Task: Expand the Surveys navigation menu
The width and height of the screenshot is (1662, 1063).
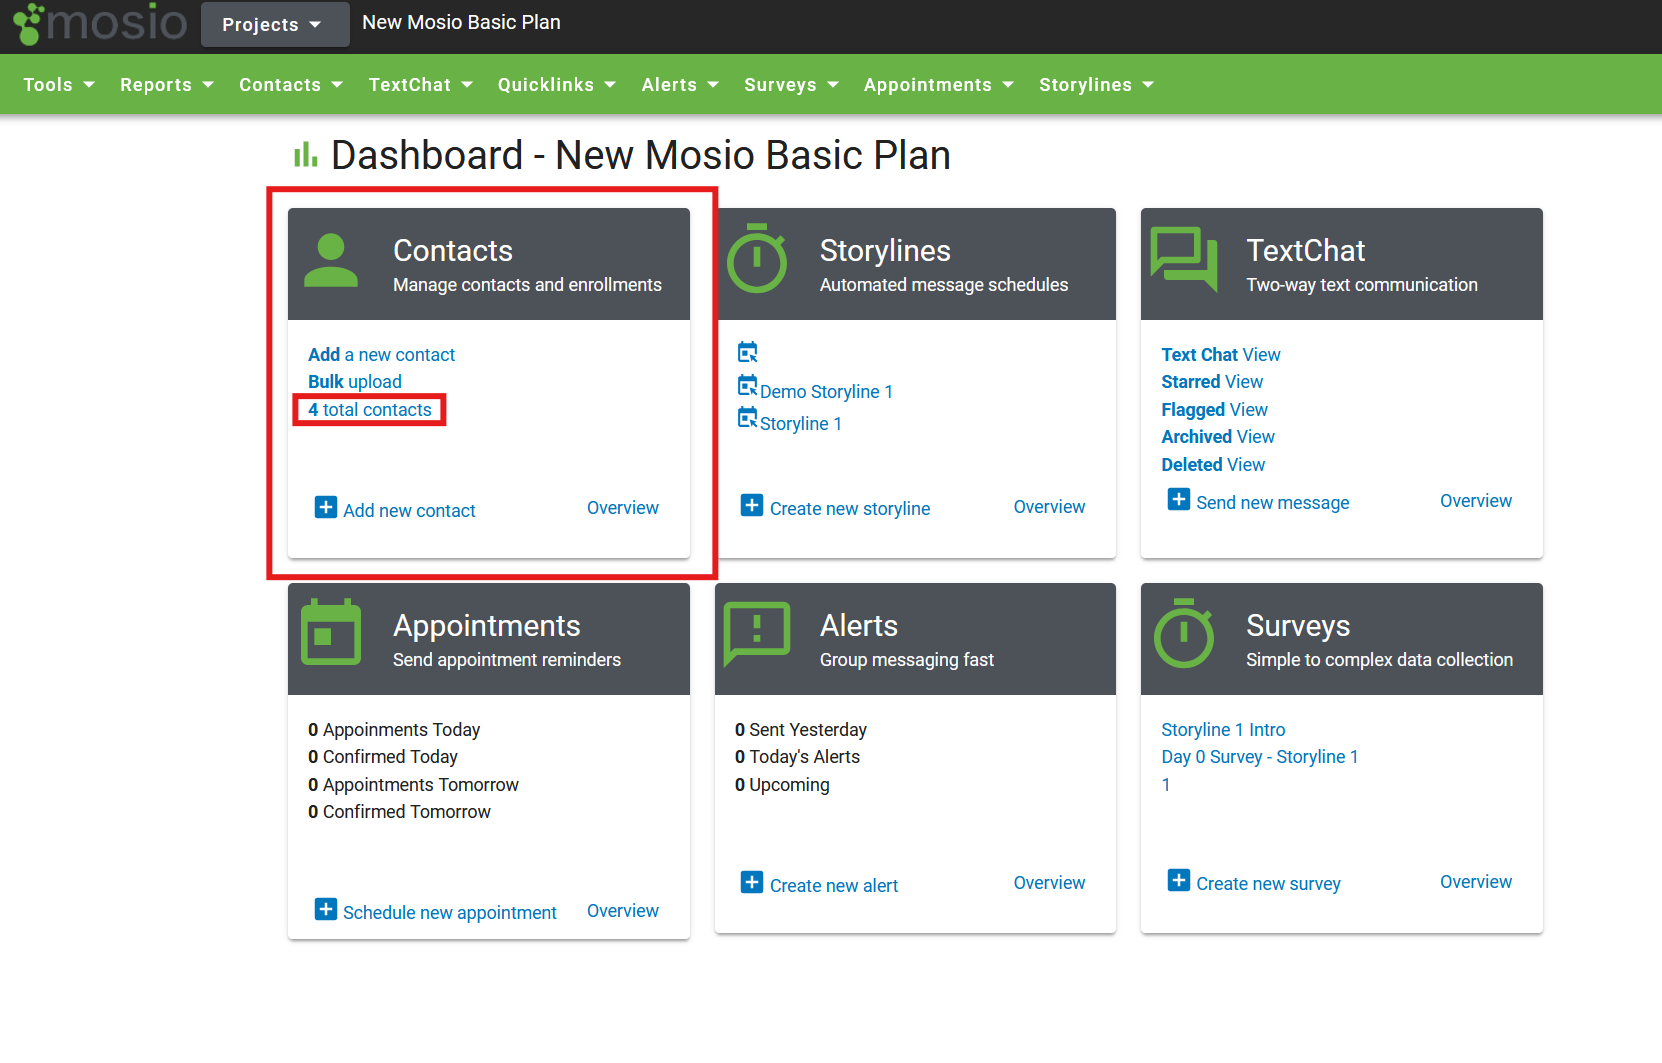Action: pos(791,85)
